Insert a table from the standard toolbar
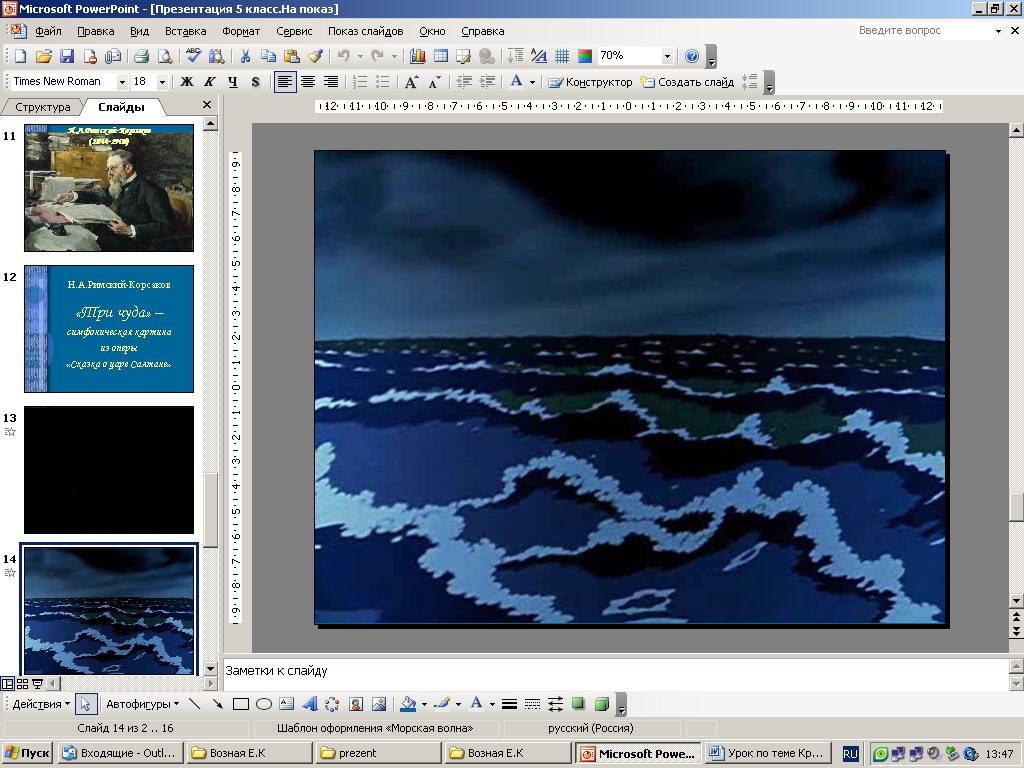Viewport: 1024px width, 768px height. (441, 56)
